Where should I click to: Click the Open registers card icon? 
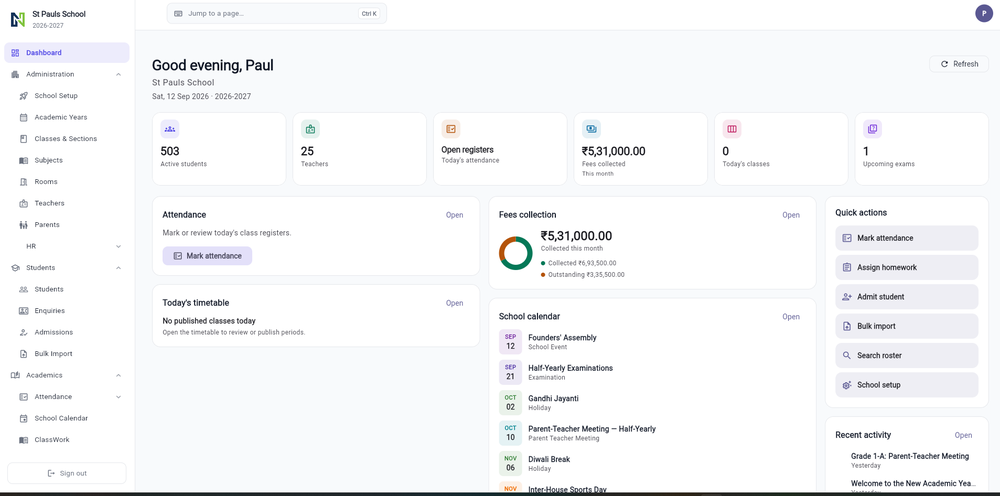[451, 129]
